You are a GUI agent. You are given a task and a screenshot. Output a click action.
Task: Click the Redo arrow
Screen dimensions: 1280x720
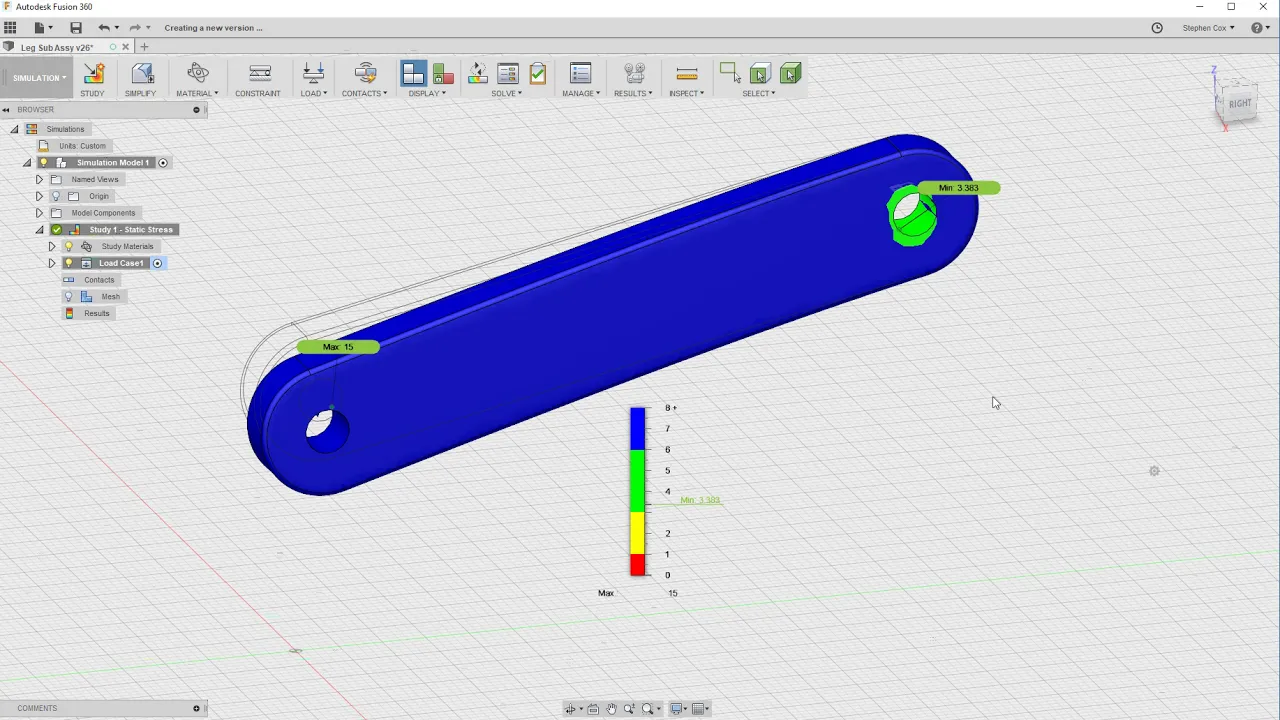pyautogui.click(x=135, y=28)
